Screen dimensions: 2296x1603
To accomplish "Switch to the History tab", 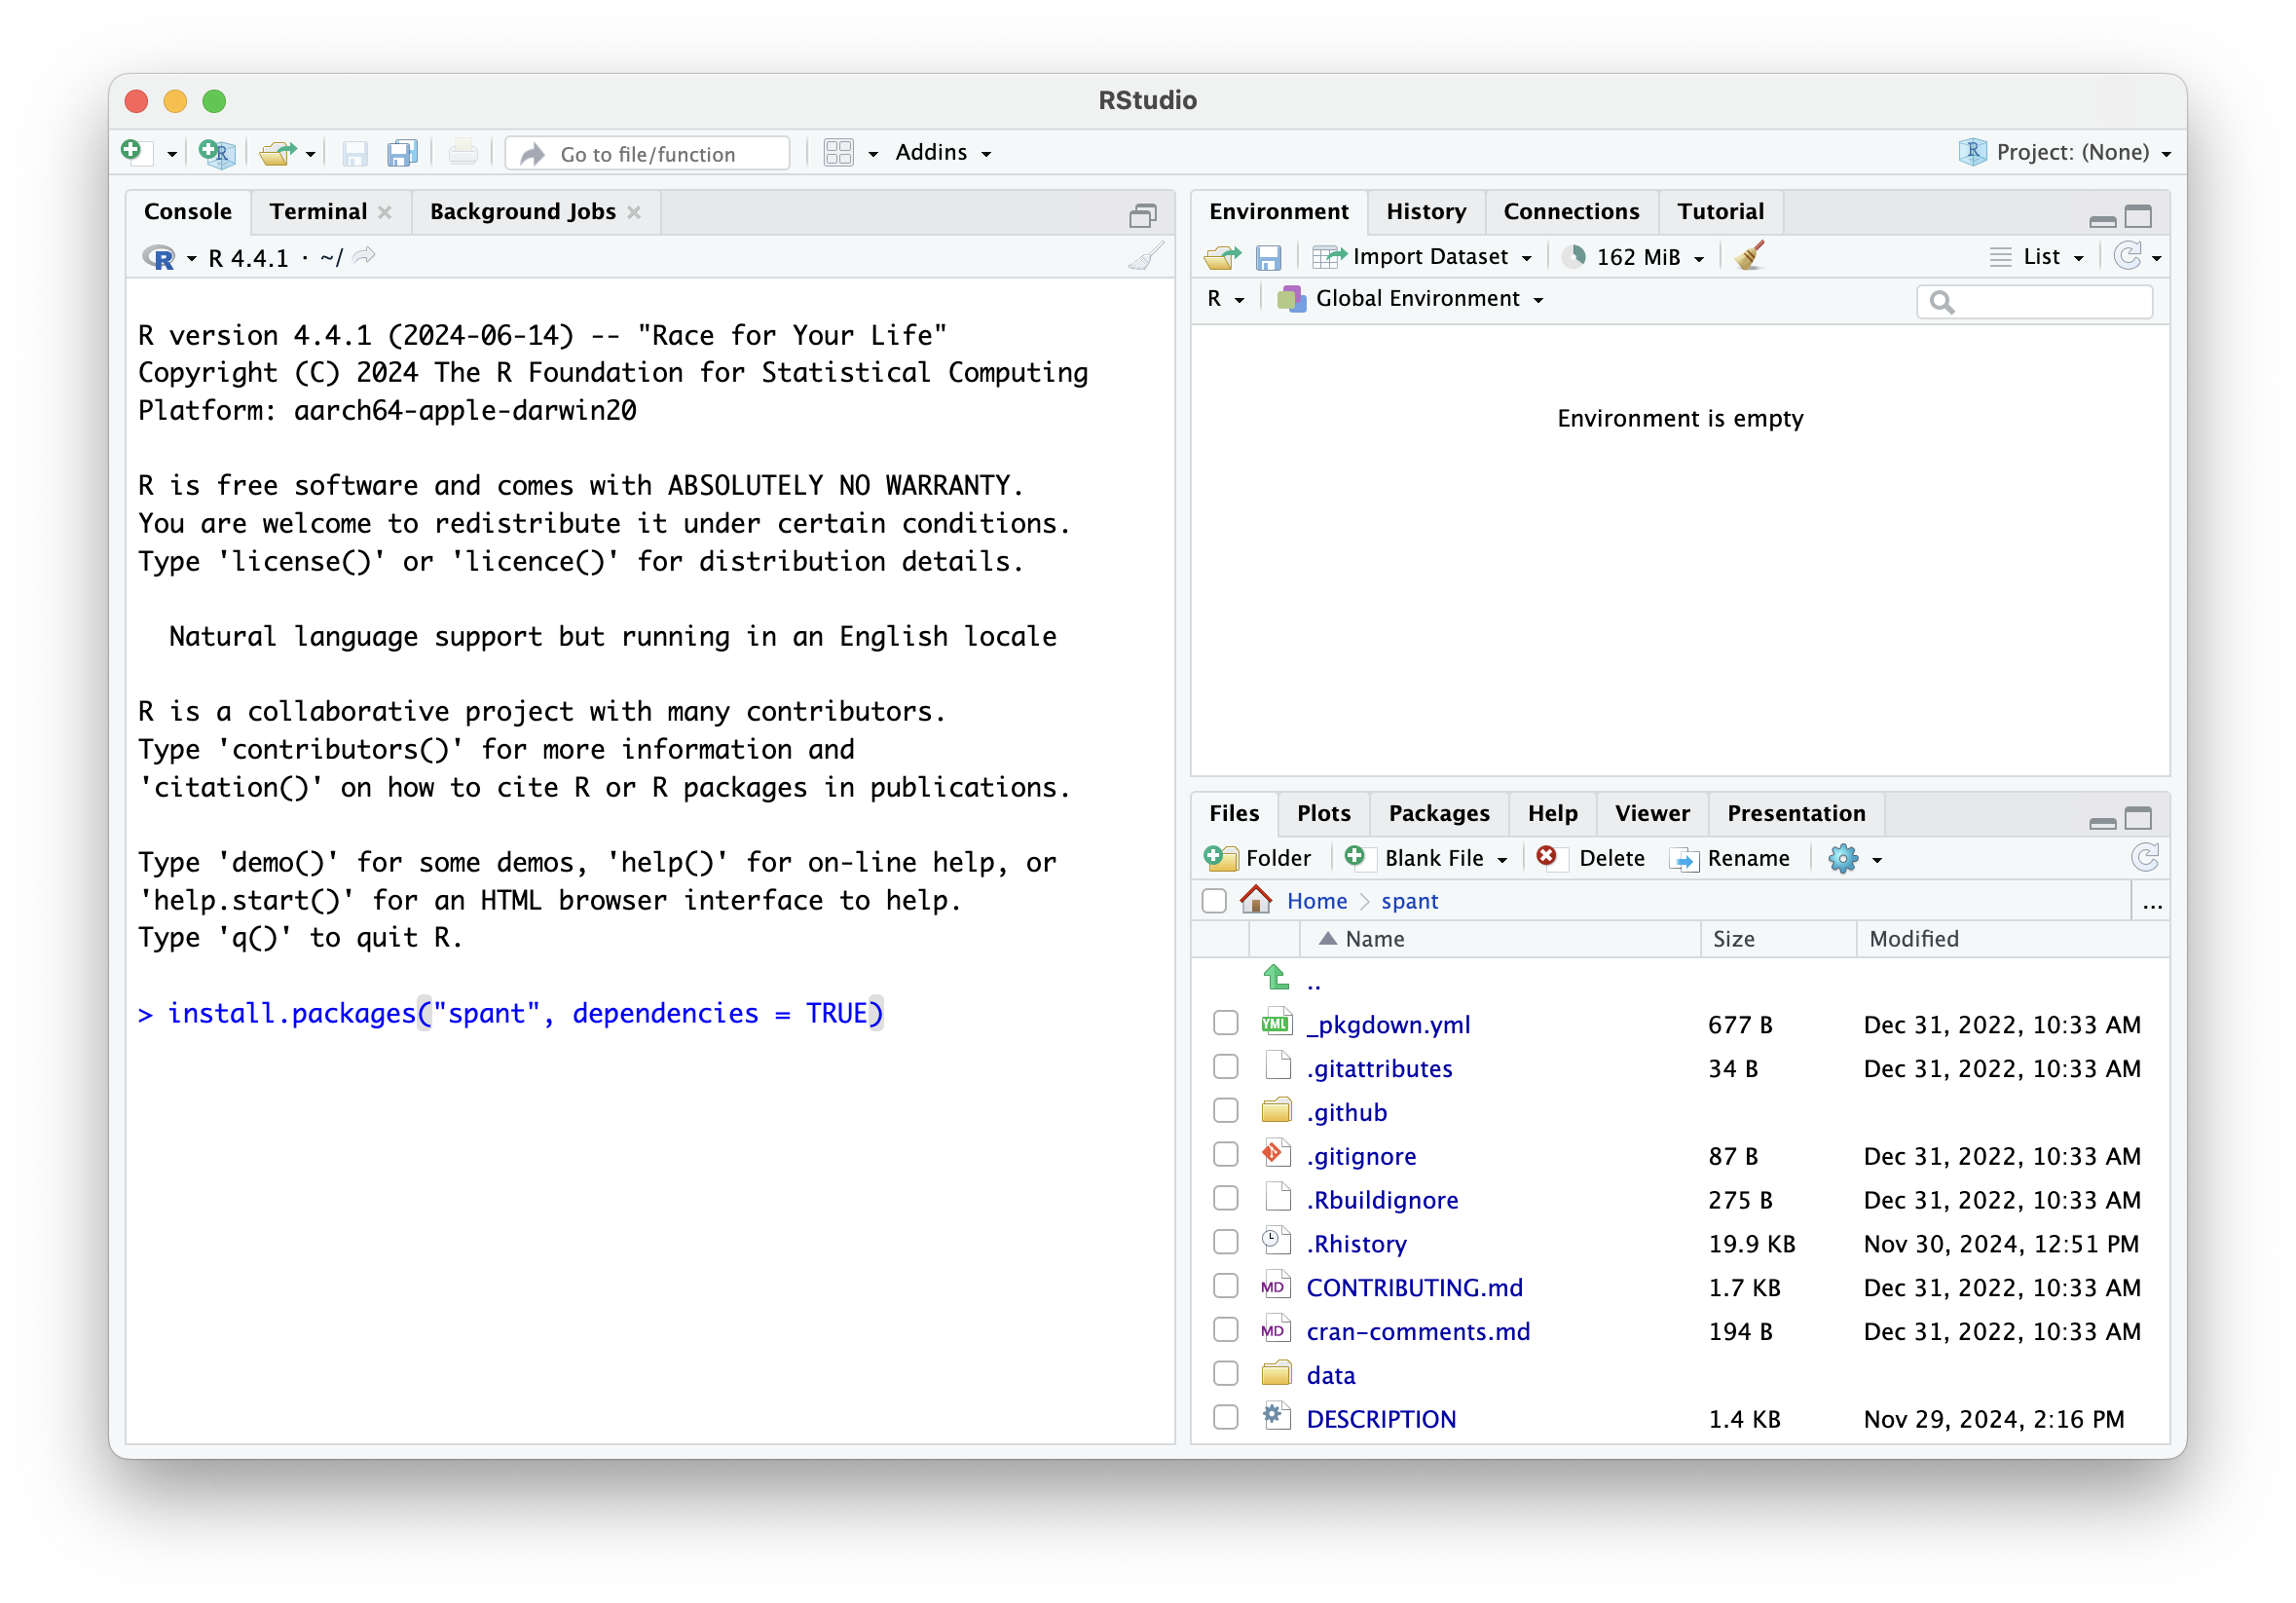I will (1425, 211).
